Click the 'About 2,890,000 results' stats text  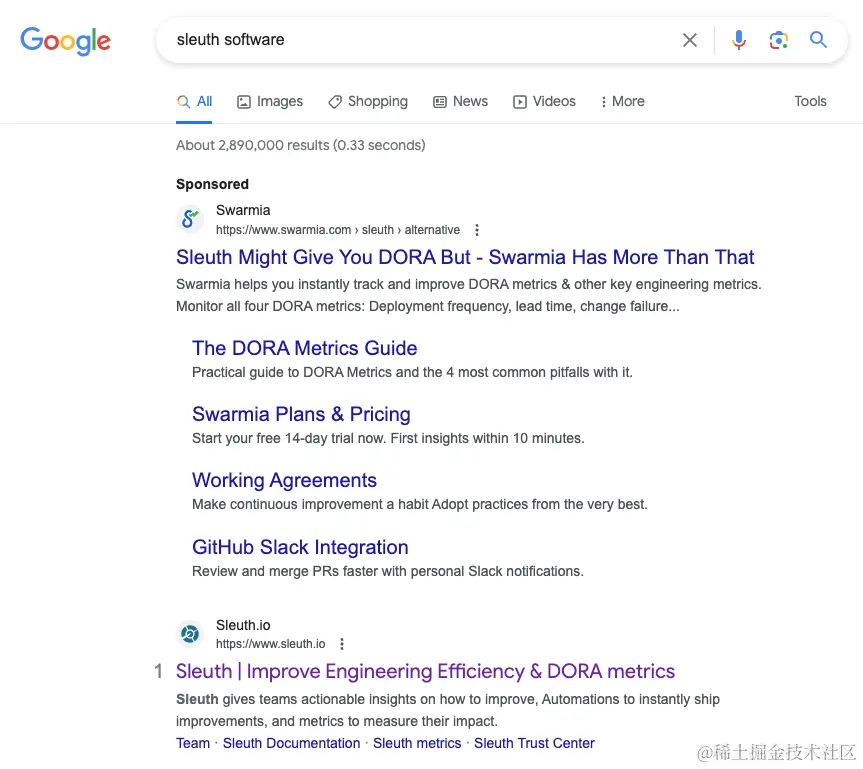coord(301,145)
